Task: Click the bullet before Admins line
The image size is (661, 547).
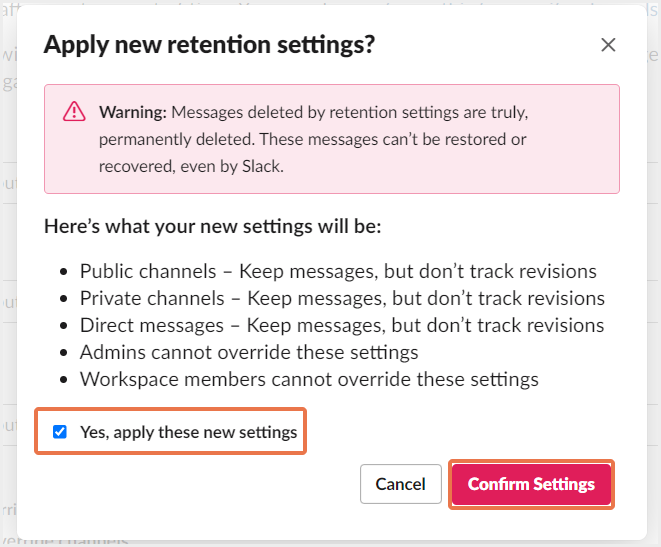Action: pos(65,353)
